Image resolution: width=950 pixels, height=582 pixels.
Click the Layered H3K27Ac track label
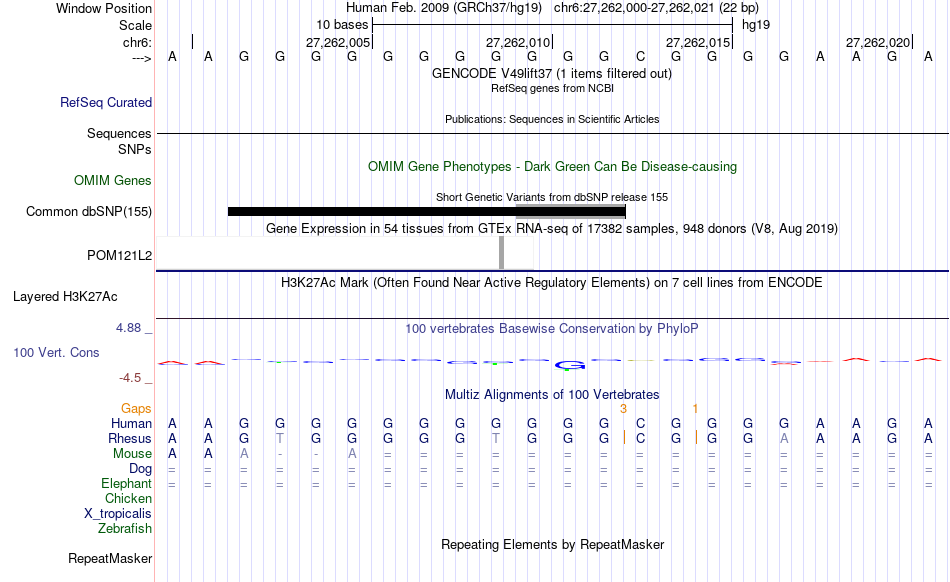(x=65, y=297)
